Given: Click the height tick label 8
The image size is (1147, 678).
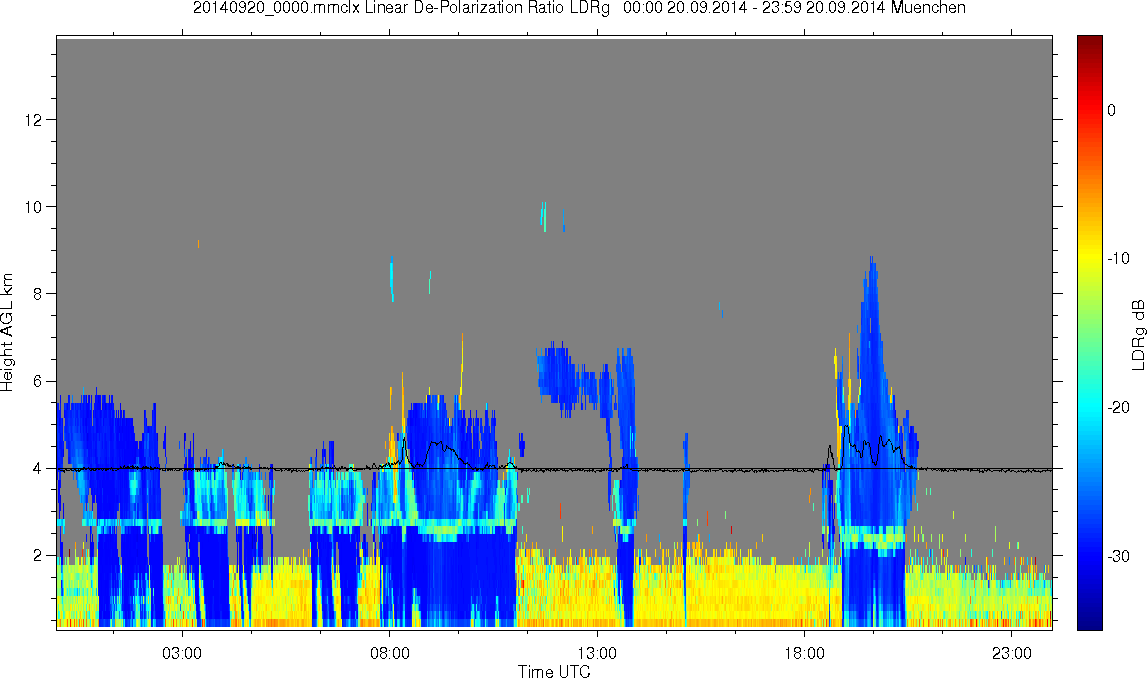Looking at the screenshot, I should click(38, 294).
